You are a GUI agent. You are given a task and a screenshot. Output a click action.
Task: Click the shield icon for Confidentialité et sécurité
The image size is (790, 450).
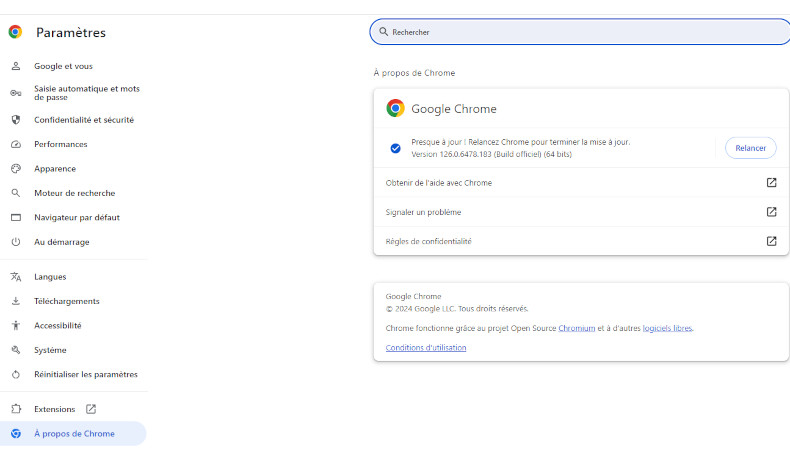pos(16,120)
